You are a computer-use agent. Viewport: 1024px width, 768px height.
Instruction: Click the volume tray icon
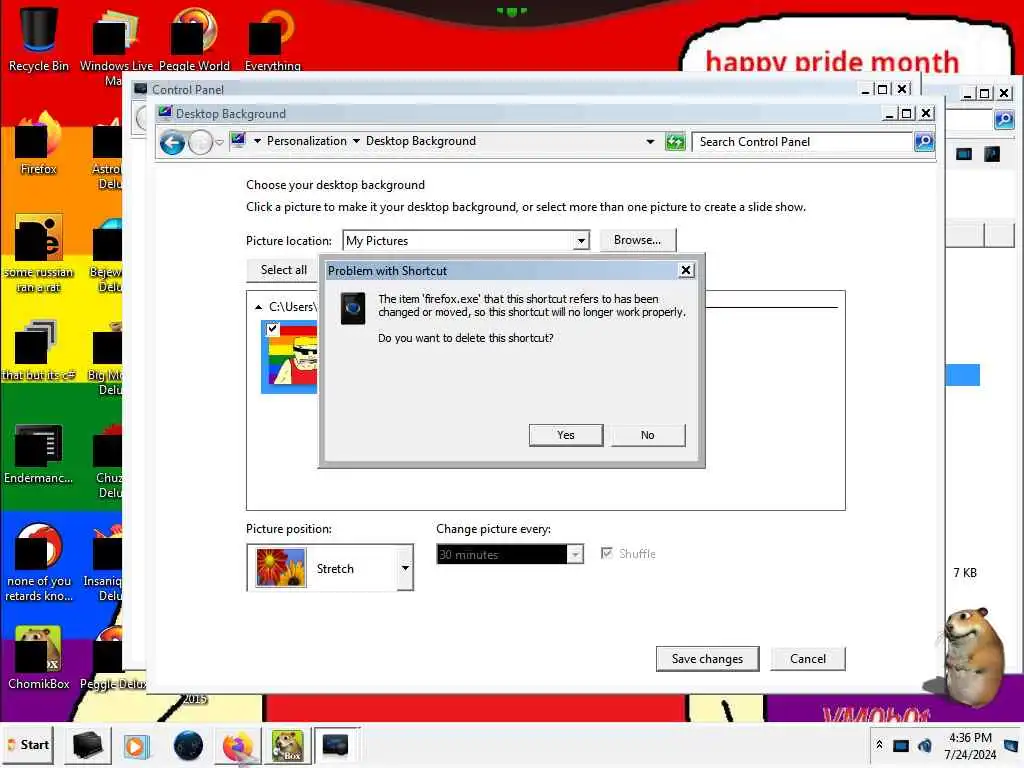click(x=924, y=745)
